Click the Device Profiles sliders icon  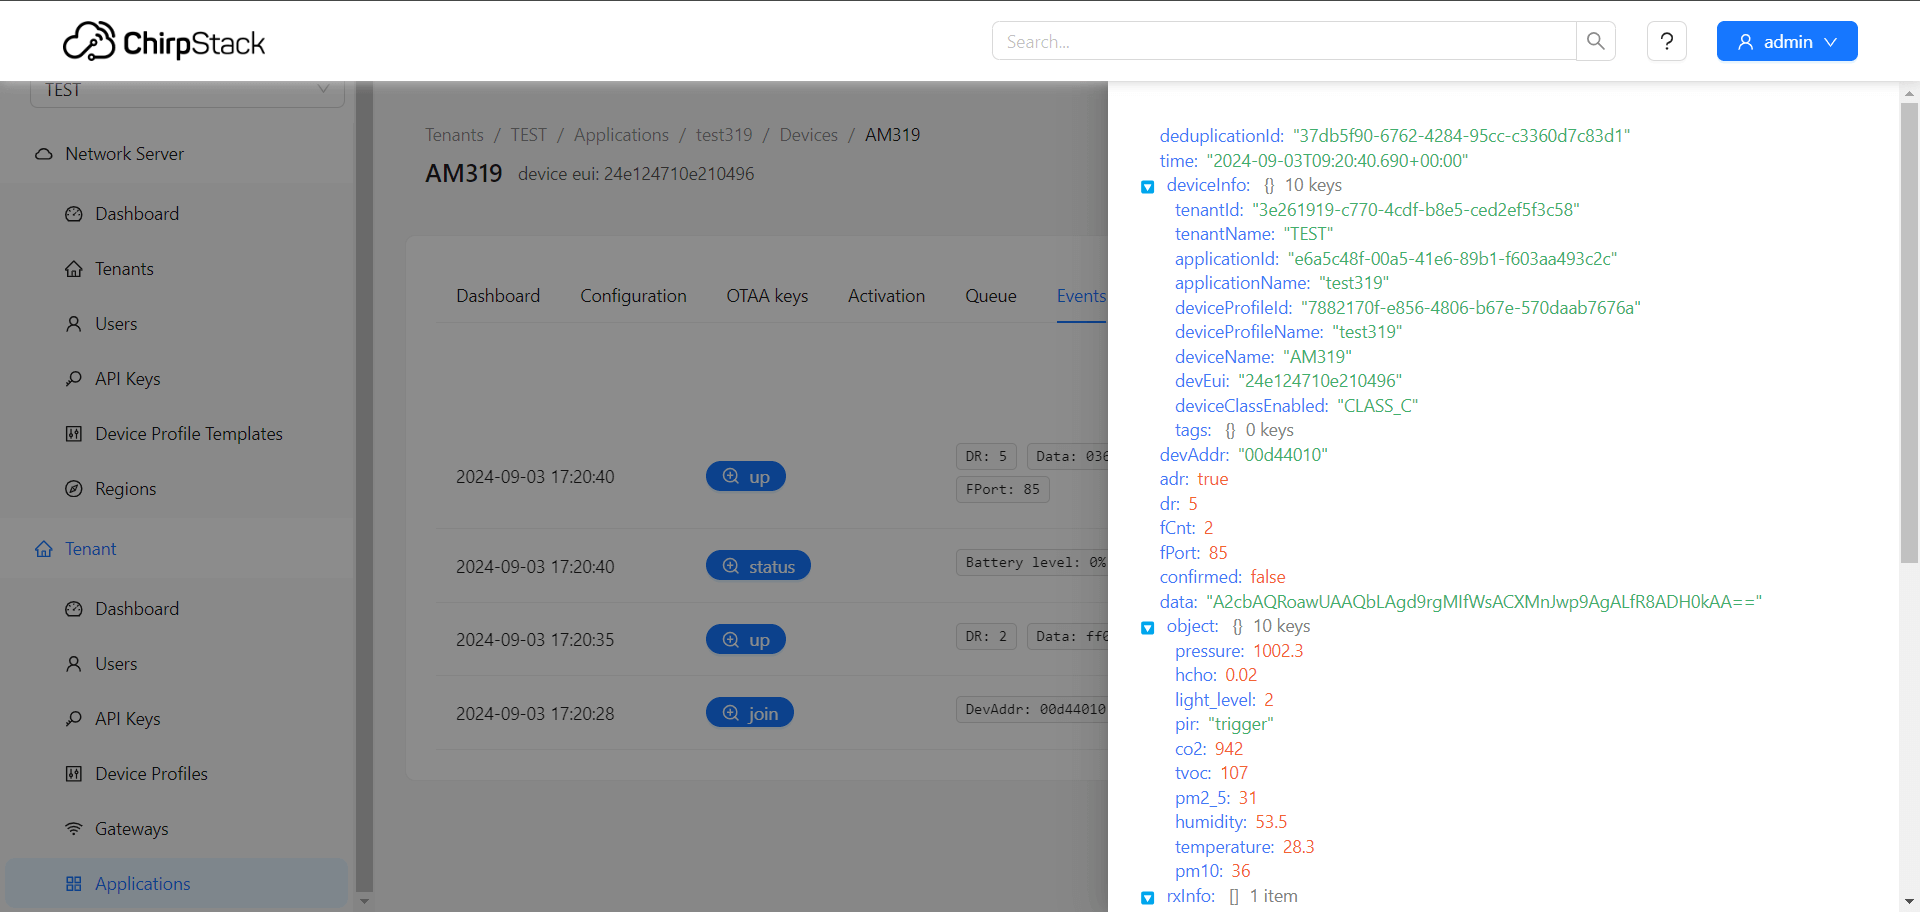coord(74,774)
